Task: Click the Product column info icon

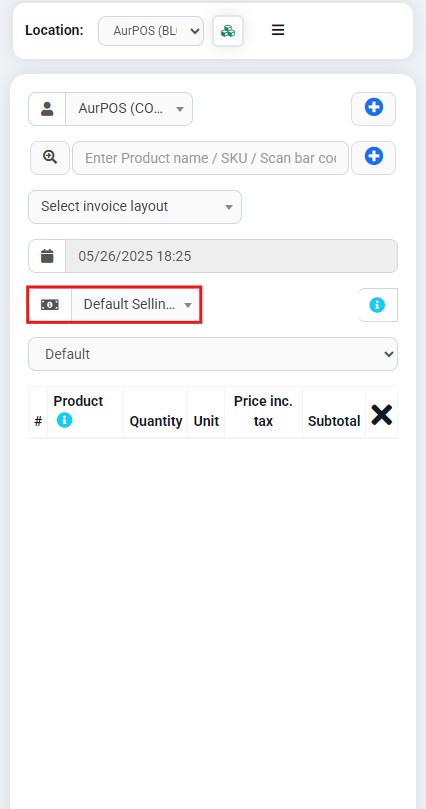Action: [x=64, y=420]
